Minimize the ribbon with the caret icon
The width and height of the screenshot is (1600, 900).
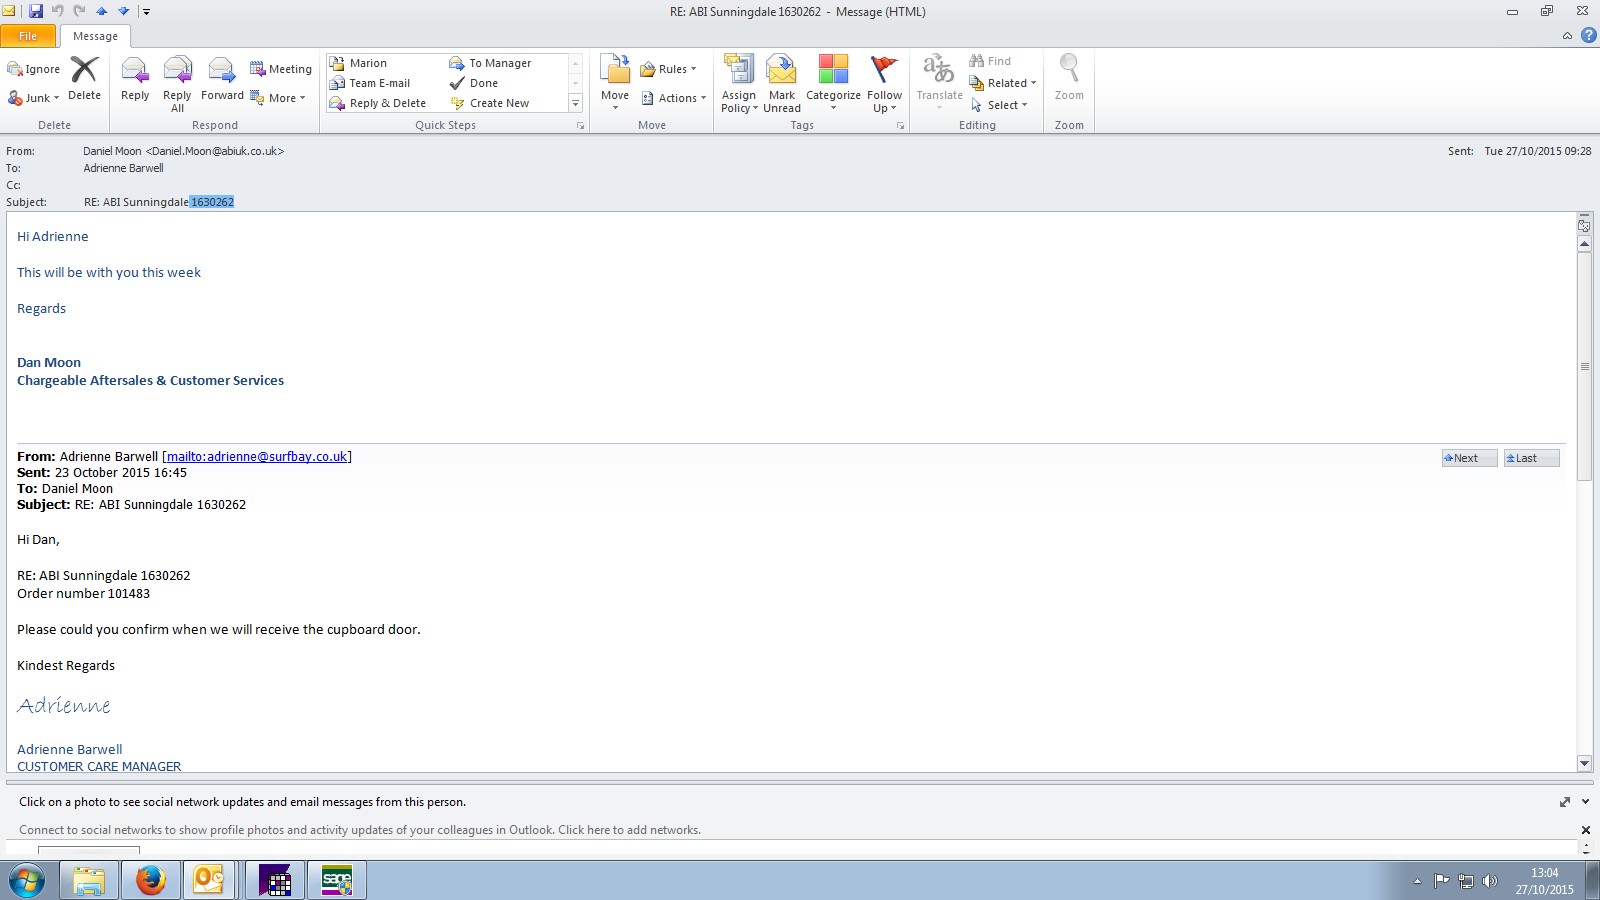(1567, 36)
